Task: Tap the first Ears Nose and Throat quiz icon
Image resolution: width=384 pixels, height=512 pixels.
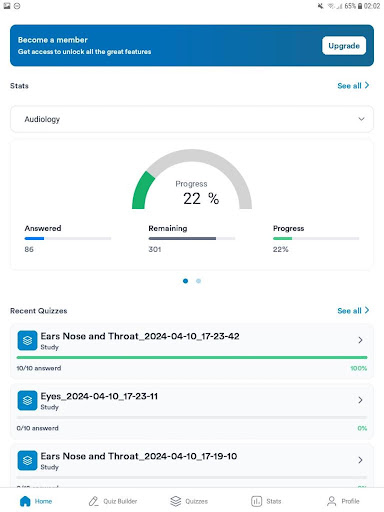Action: tap(27, 340)
